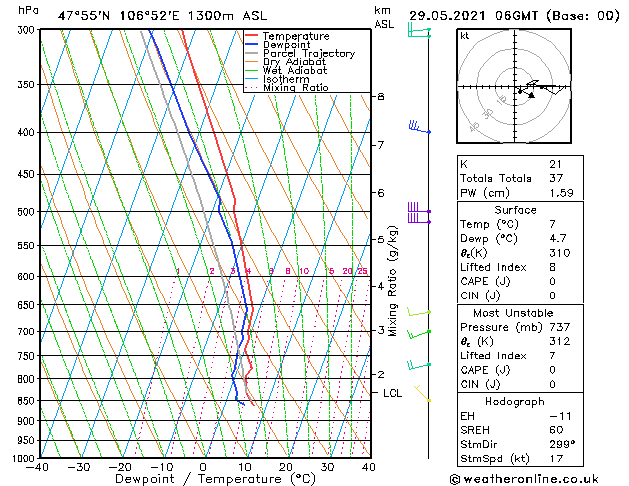Click the "kt" label in the hodograph
629x486 pixels.
465,36
